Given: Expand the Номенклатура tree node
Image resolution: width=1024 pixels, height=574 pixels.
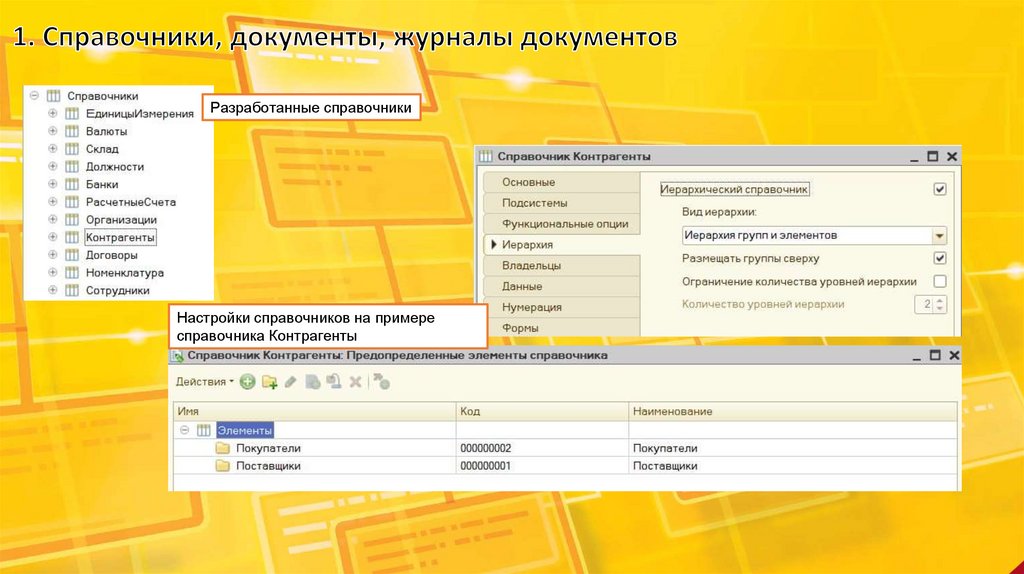Looking at the screenshot, I should pyautogui.click(x=53, y=272).
